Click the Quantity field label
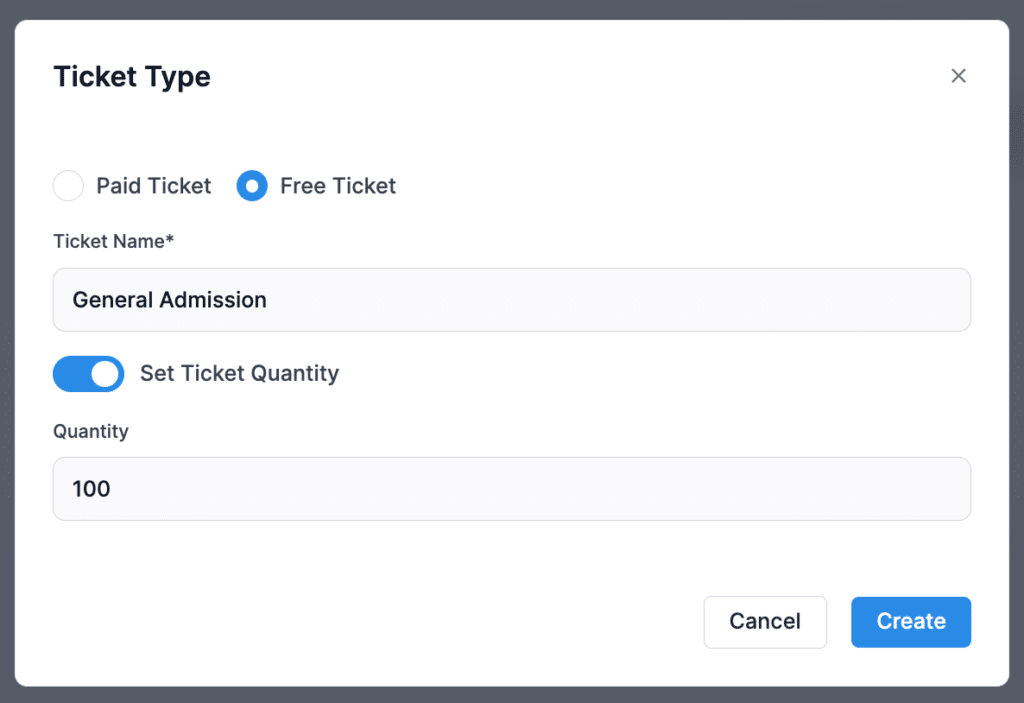Viewport: 1024px width, 703px height. [90, 431]
